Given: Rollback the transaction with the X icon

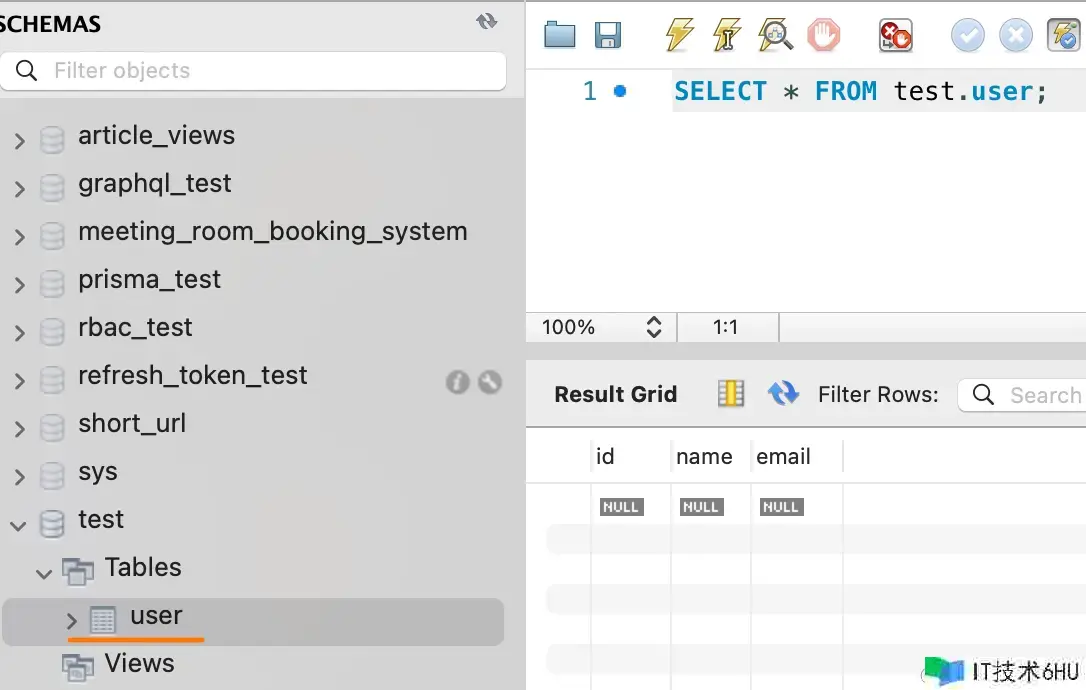Looking at the screenshot, I should (x=1015, y=36).
